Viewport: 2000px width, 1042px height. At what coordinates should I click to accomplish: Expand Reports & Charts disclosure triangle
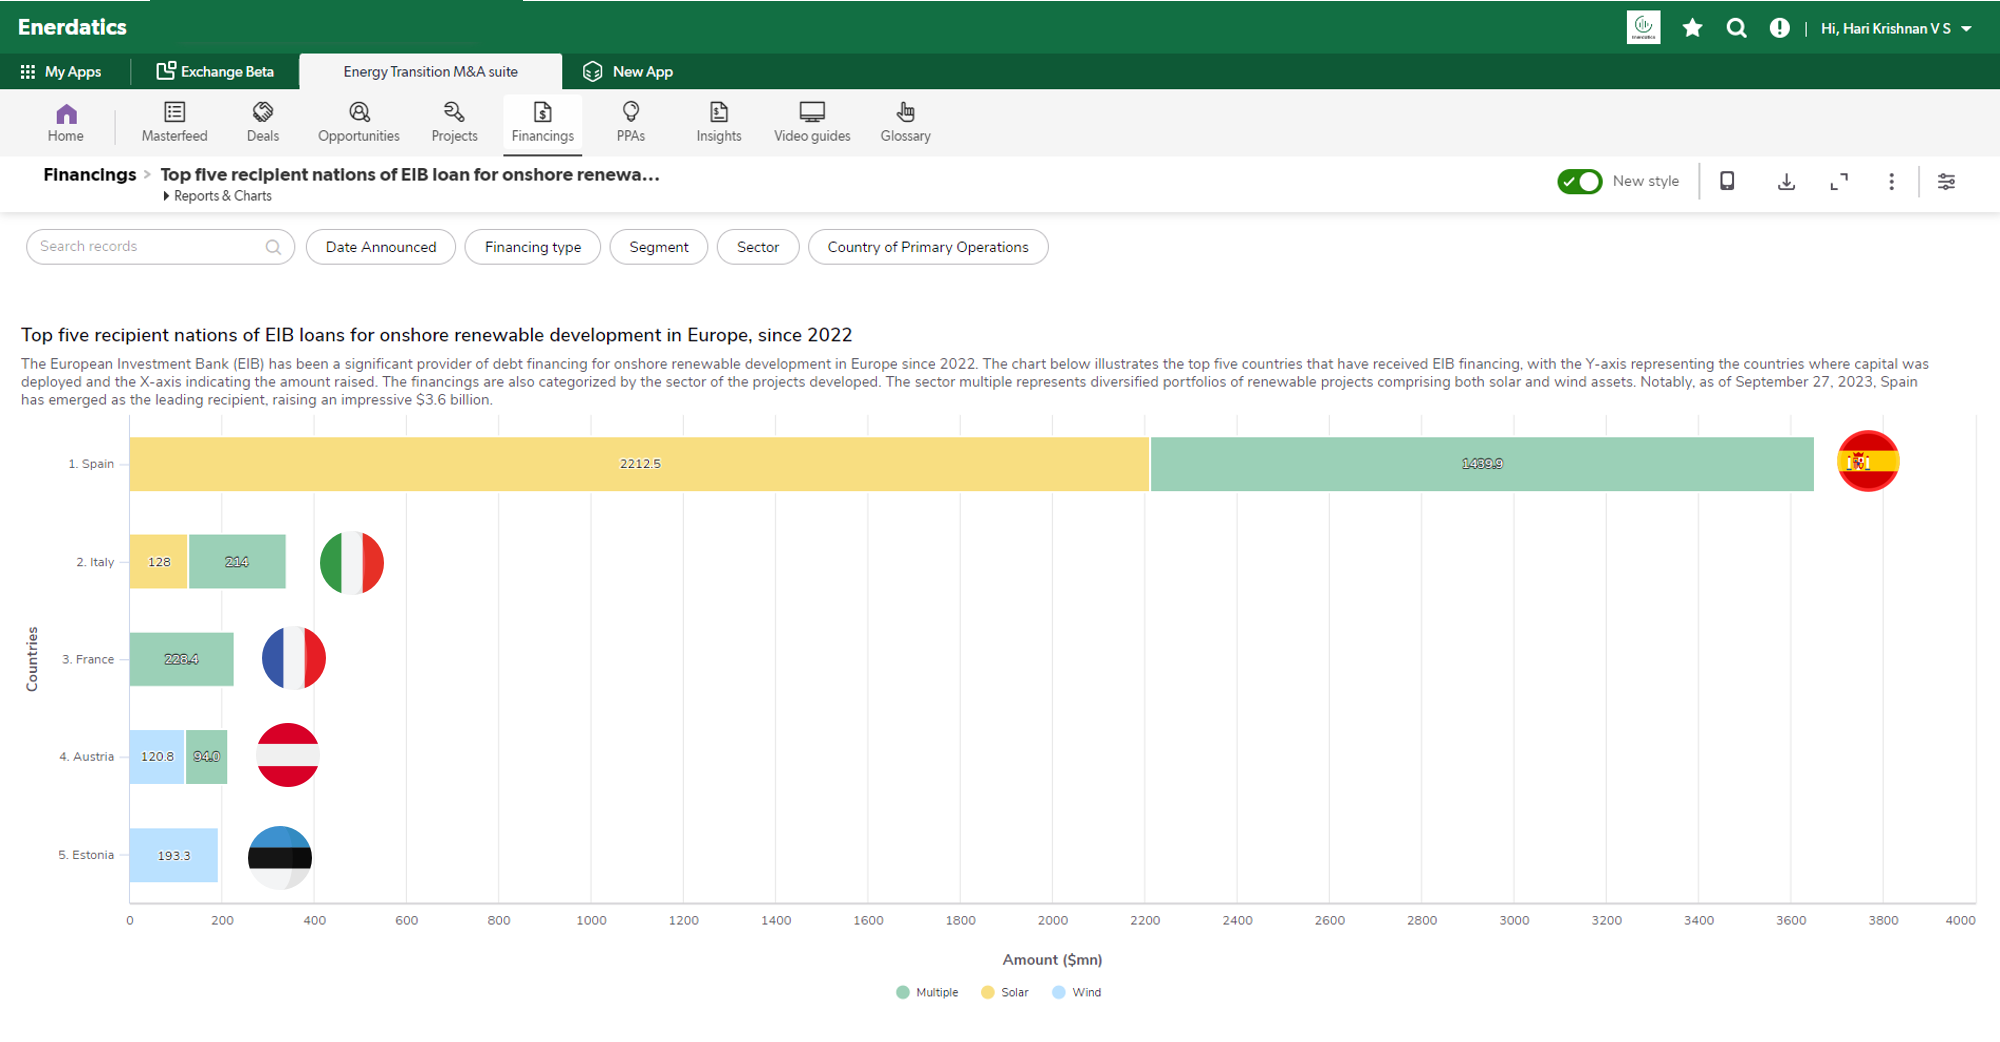[x=166, y=196]
